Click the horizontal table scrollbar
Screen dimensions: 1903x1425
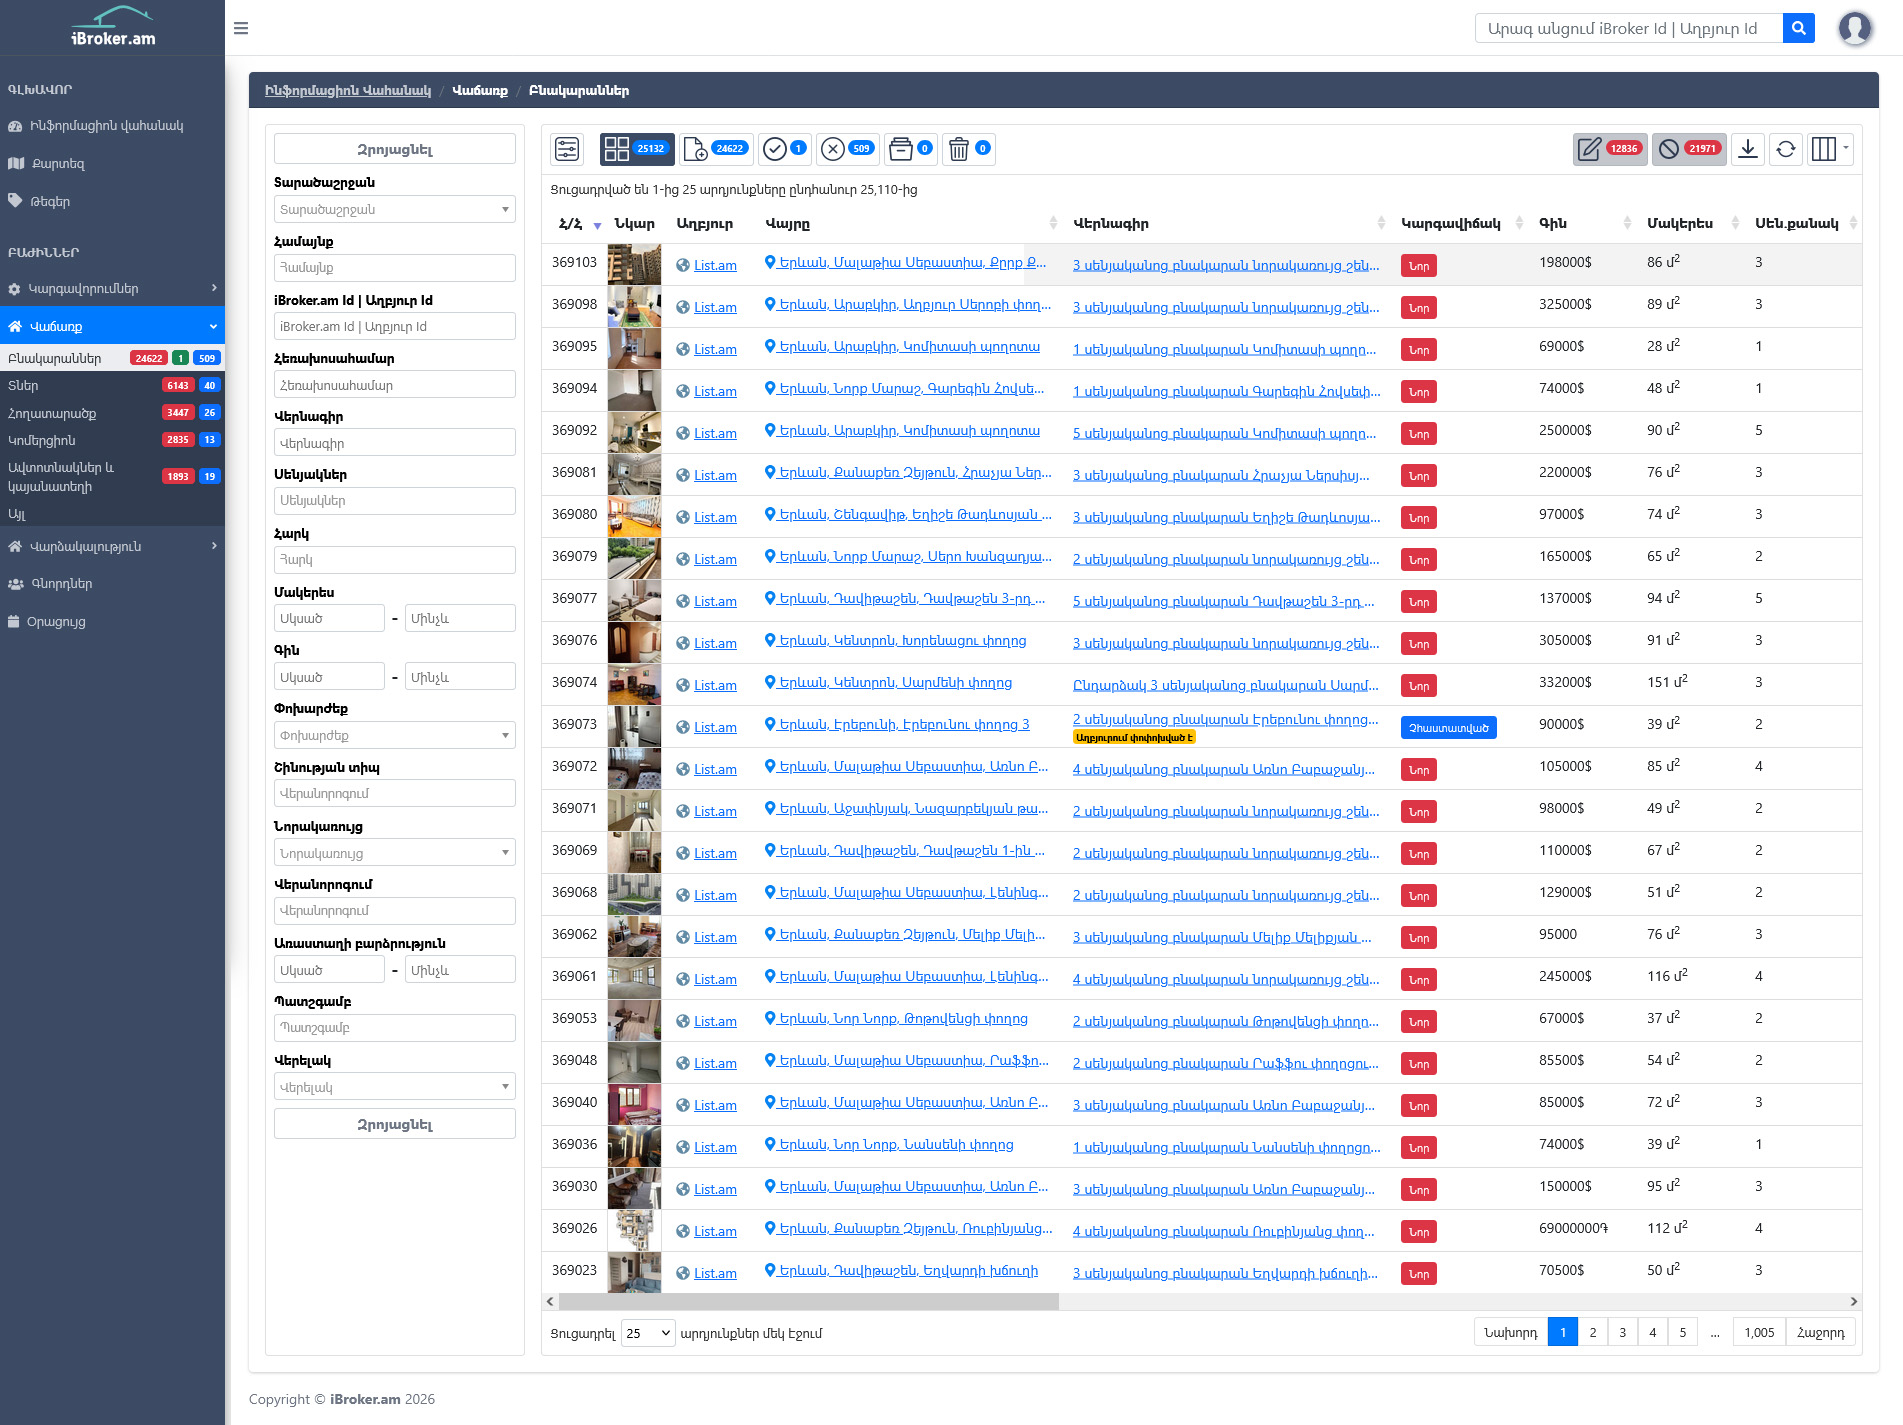tap(808, 1301)
